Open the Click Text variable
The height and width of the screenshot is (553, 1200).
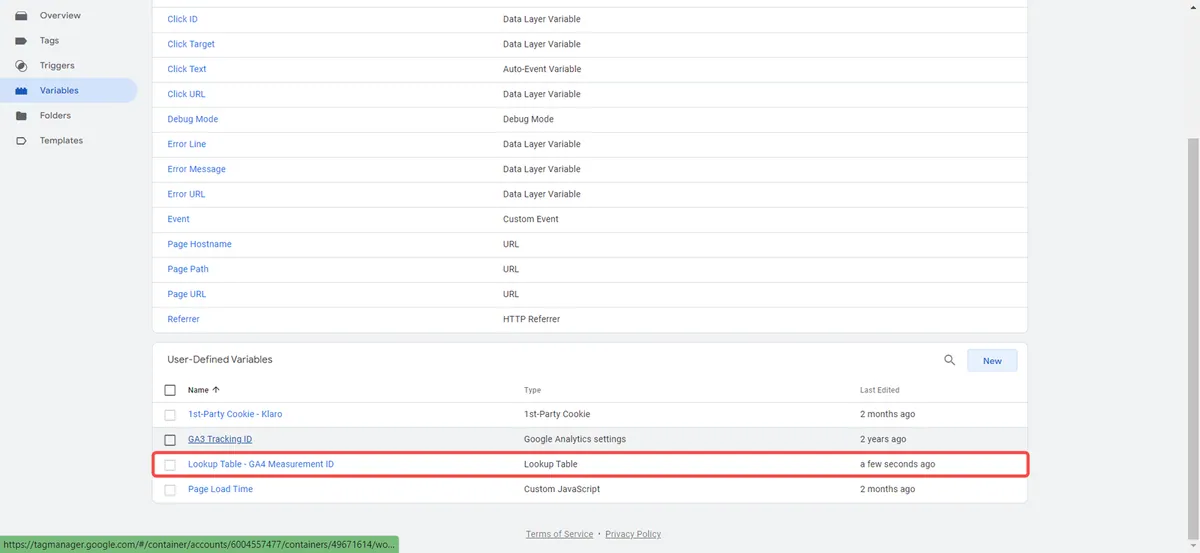coord(187,69)
